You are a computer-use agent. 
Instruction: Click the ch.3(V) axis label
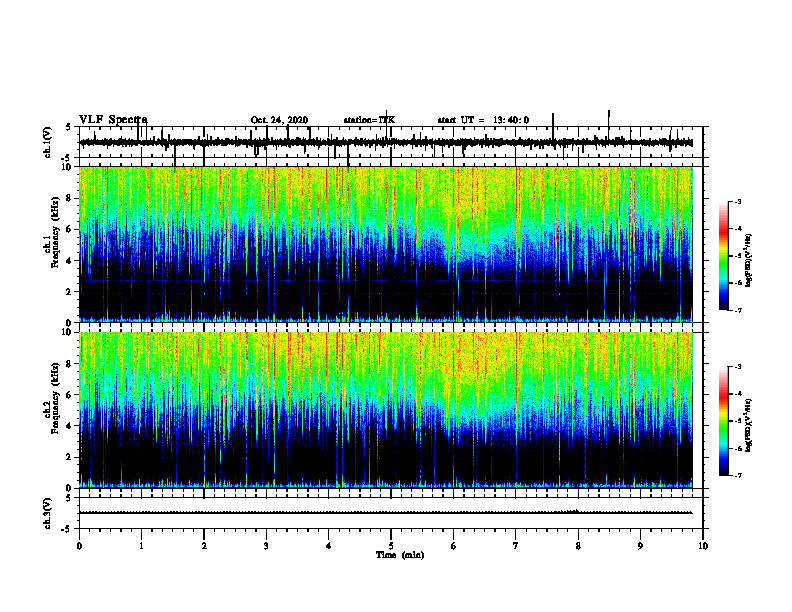[48, 513]
